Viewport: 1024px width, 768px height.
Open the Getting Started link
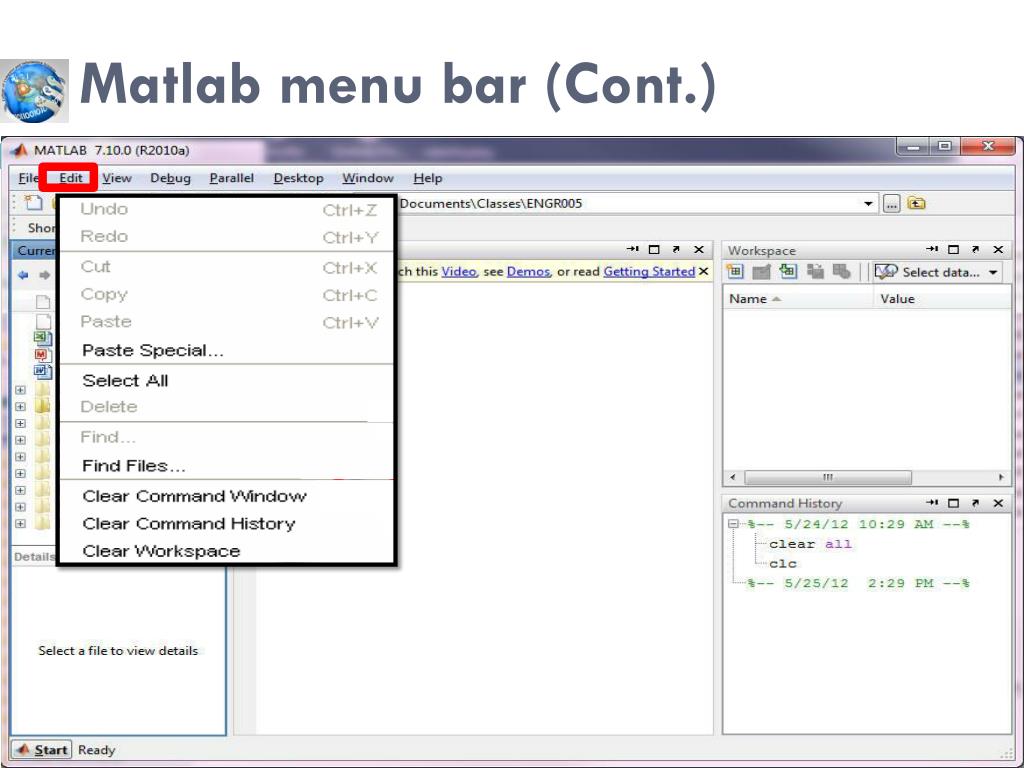[649, 271]
